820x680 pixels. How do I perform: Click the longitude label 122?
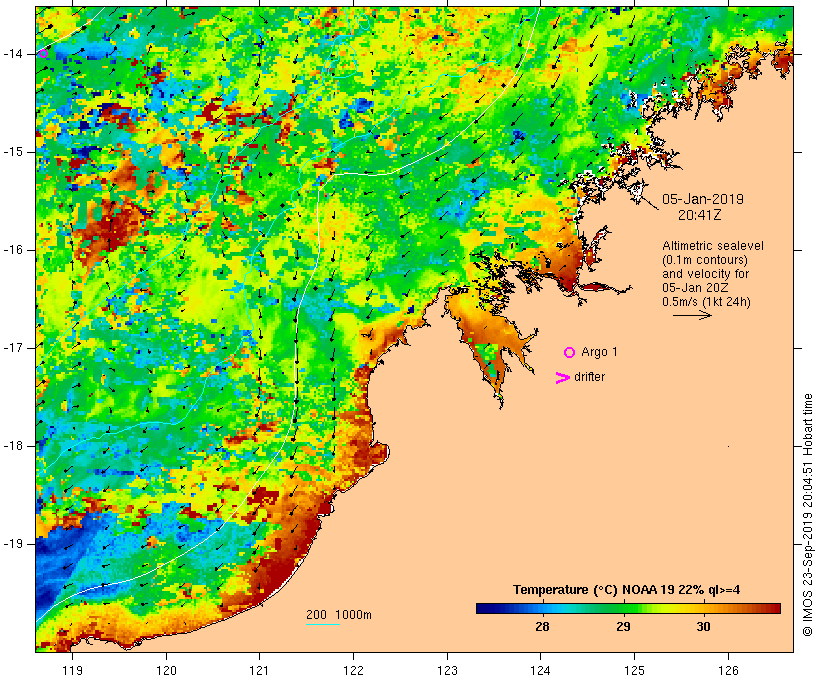354,670
